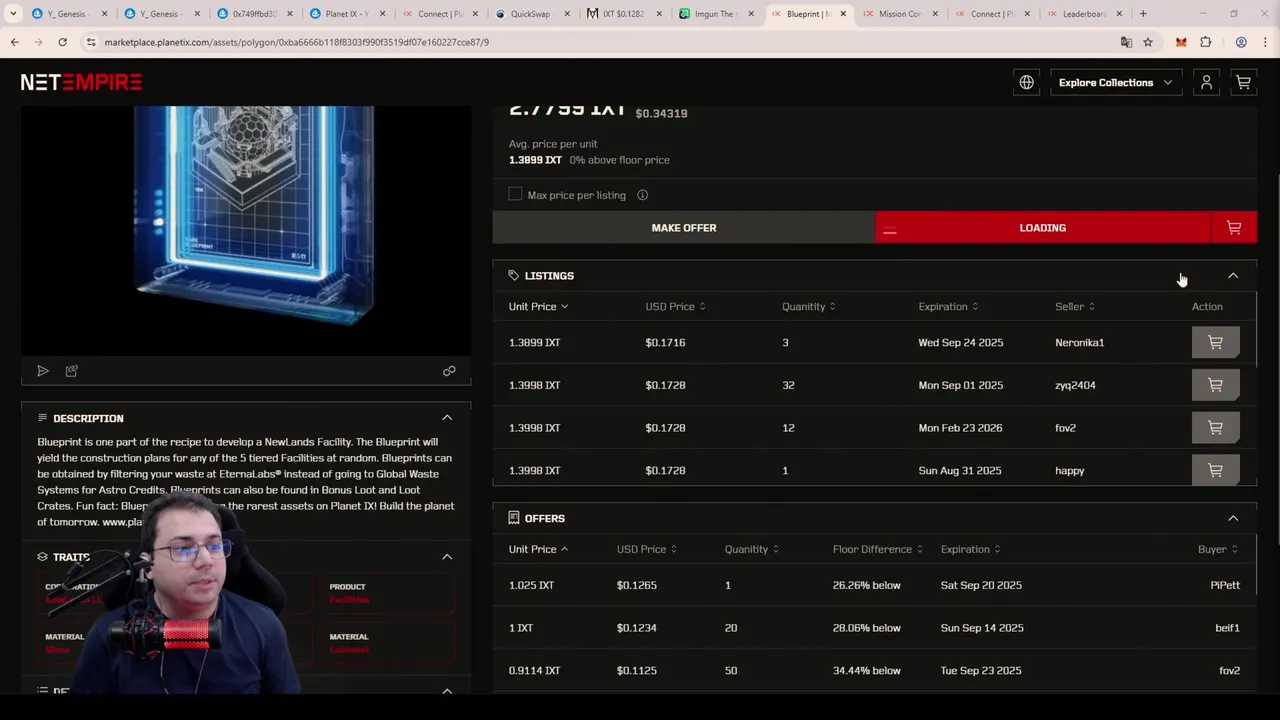Open buyer beif1 profile
The width and height of the screenshot is (1280, 720).
point(1227,628)
